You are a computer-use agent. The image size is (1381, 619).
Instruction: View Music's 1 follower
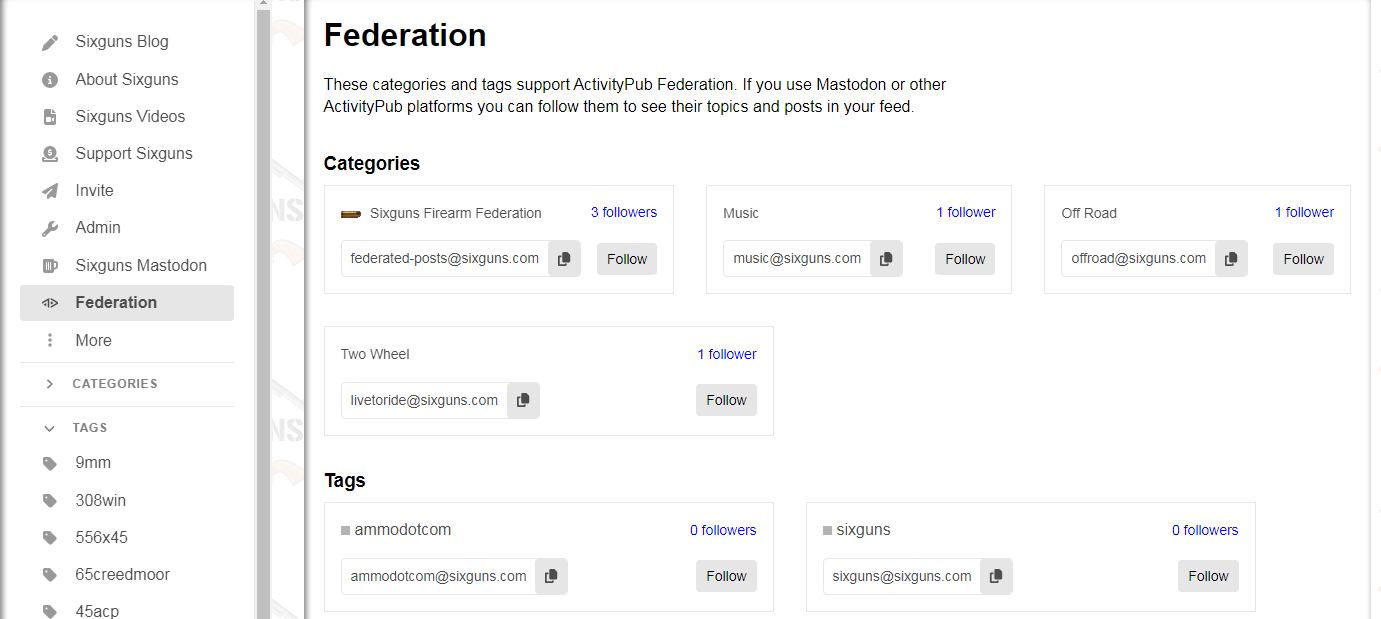click(966, 212)
